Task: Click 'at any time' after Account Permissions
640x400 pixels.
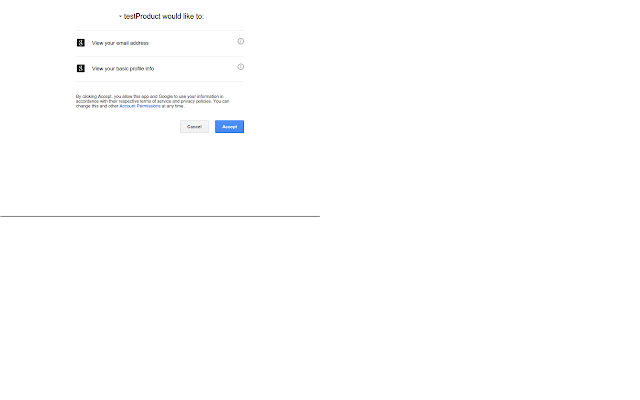Action: click(x=173, y=106)
